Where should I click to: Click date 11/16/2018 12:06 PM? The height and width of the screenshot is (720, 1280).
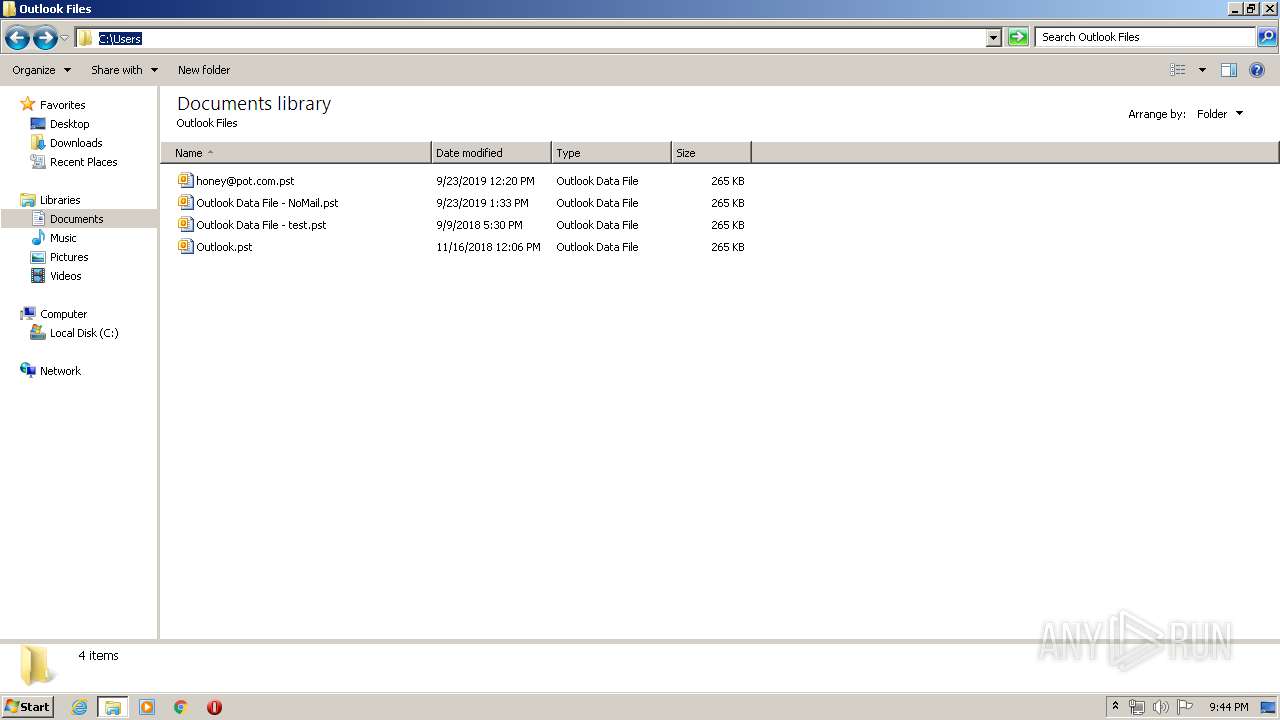click(x=488, y=247)
